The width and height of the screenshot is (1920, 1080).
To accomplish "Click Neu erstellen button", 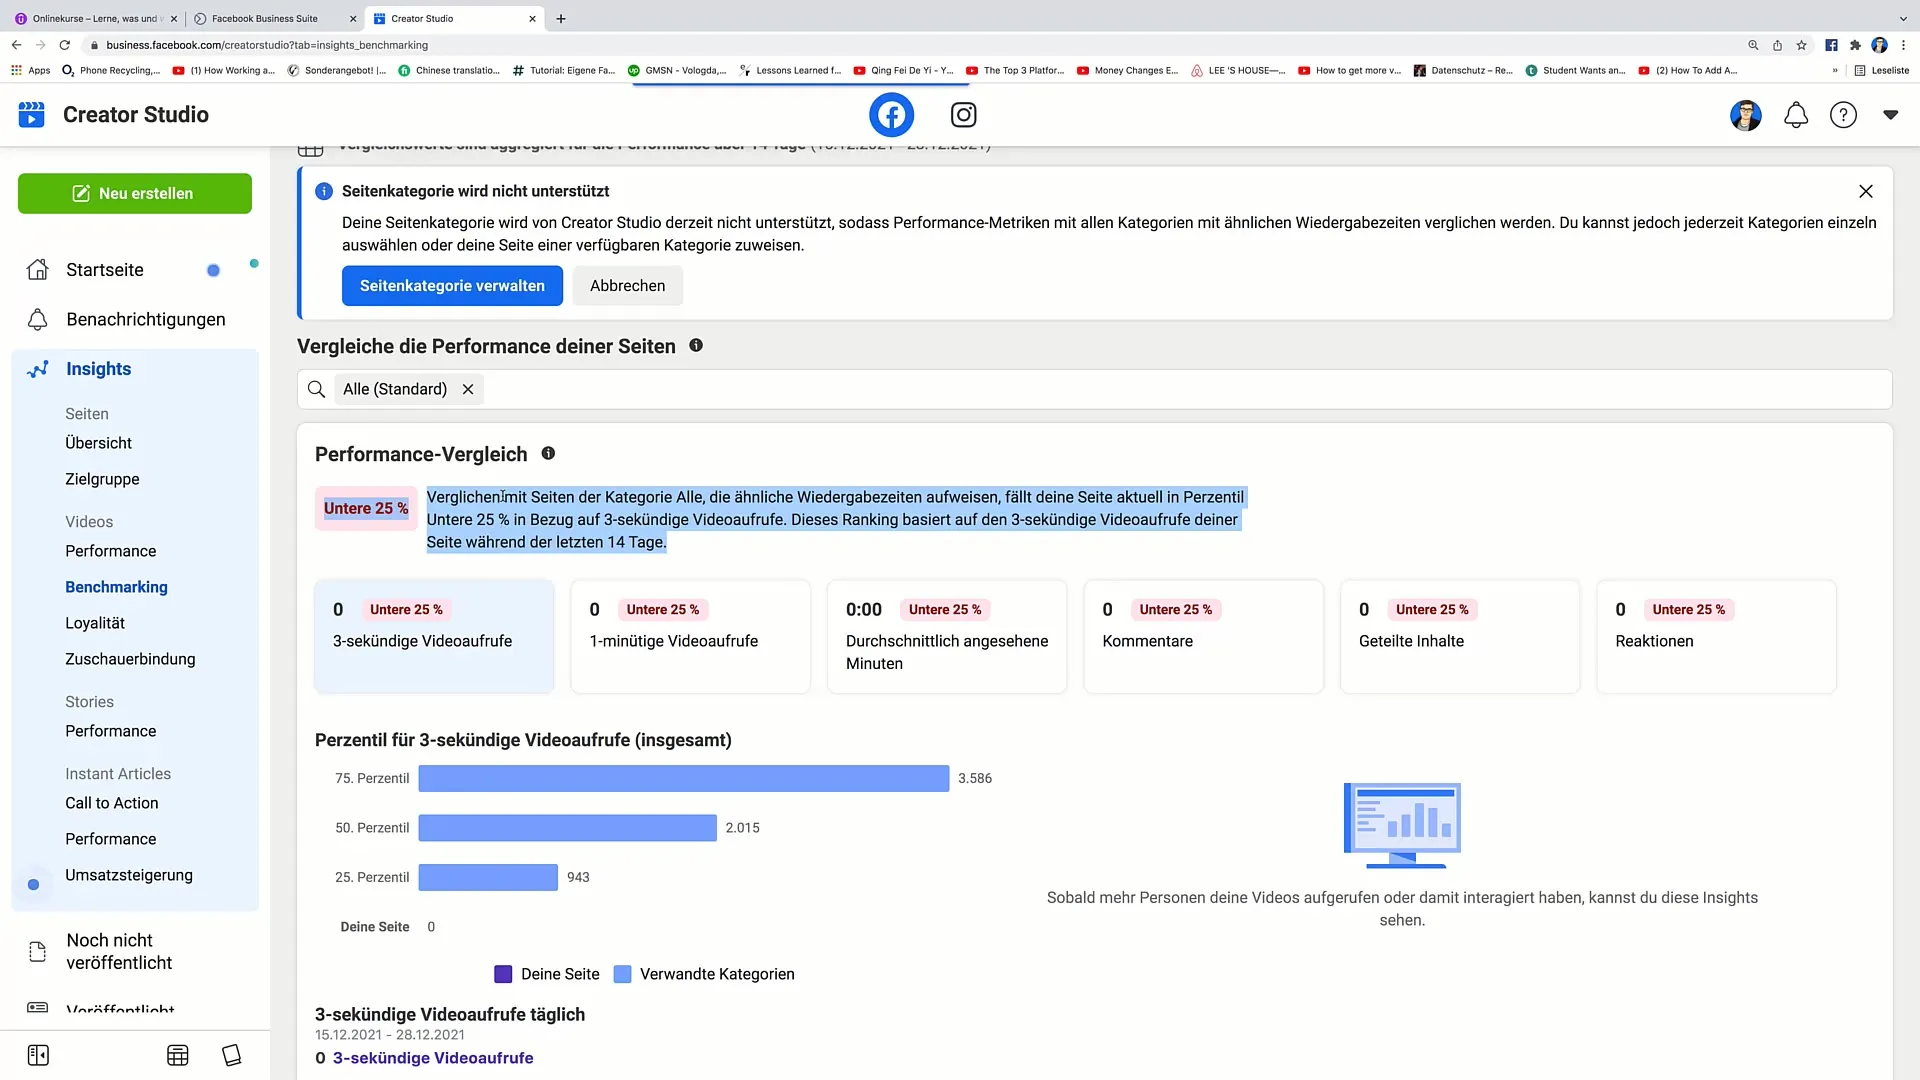I will coord(135,193).
